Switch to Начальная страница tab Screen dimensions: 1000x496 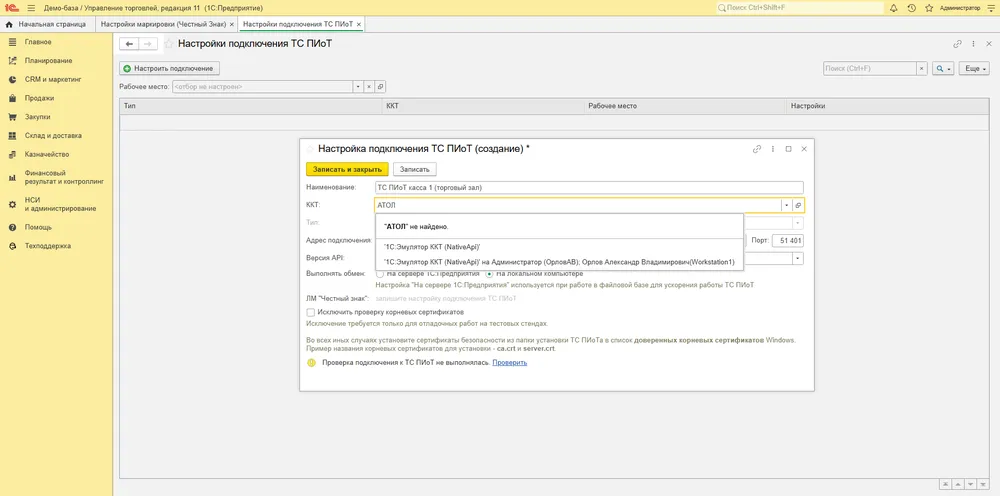[x=52, y=24]
